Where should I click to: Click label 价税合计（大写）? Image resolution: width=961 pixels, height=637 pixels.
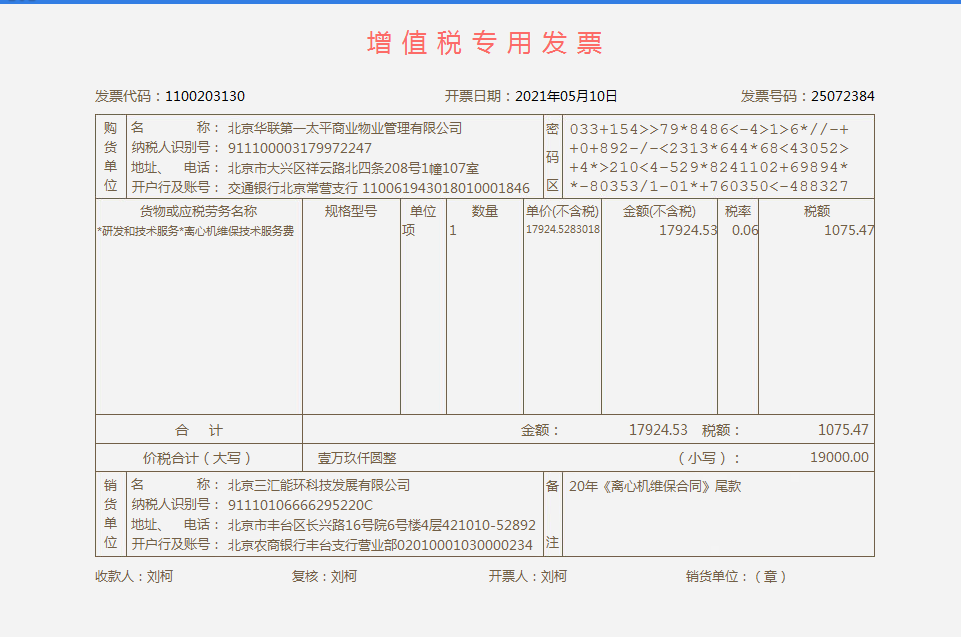[x=197, y=458]
